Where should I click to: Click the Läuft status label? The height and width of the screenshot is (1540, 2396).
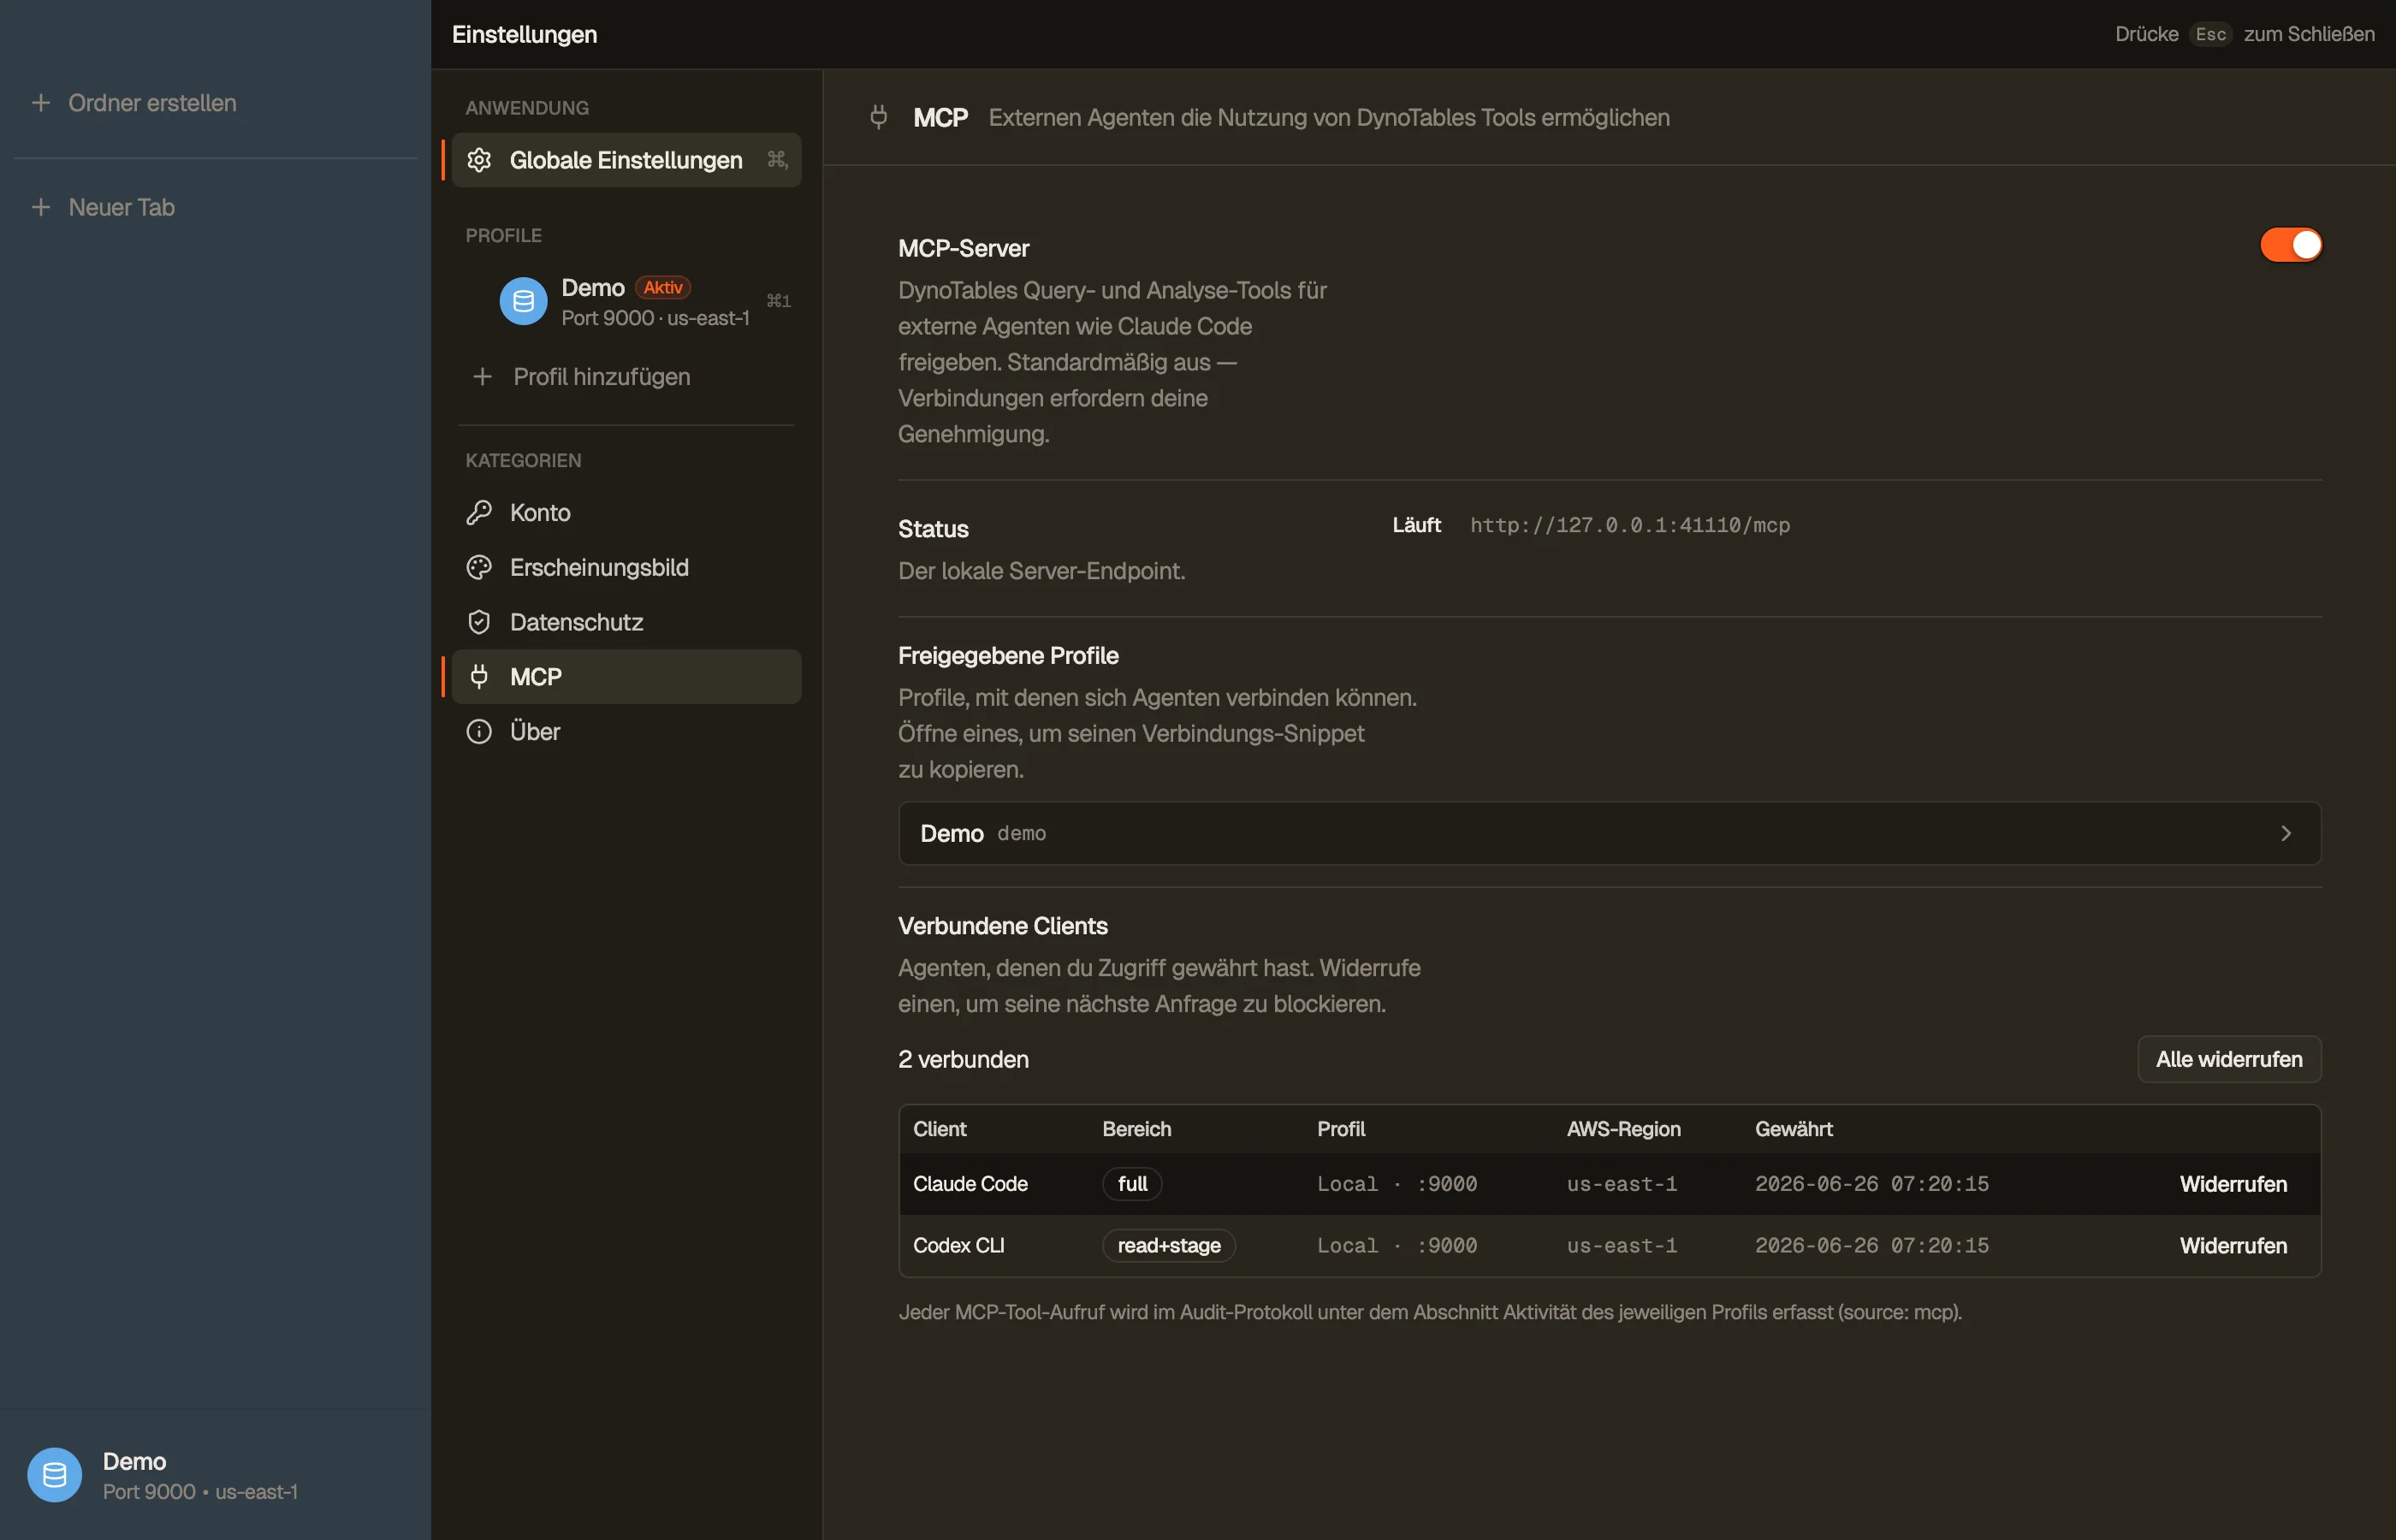(x=1416, y=525)
